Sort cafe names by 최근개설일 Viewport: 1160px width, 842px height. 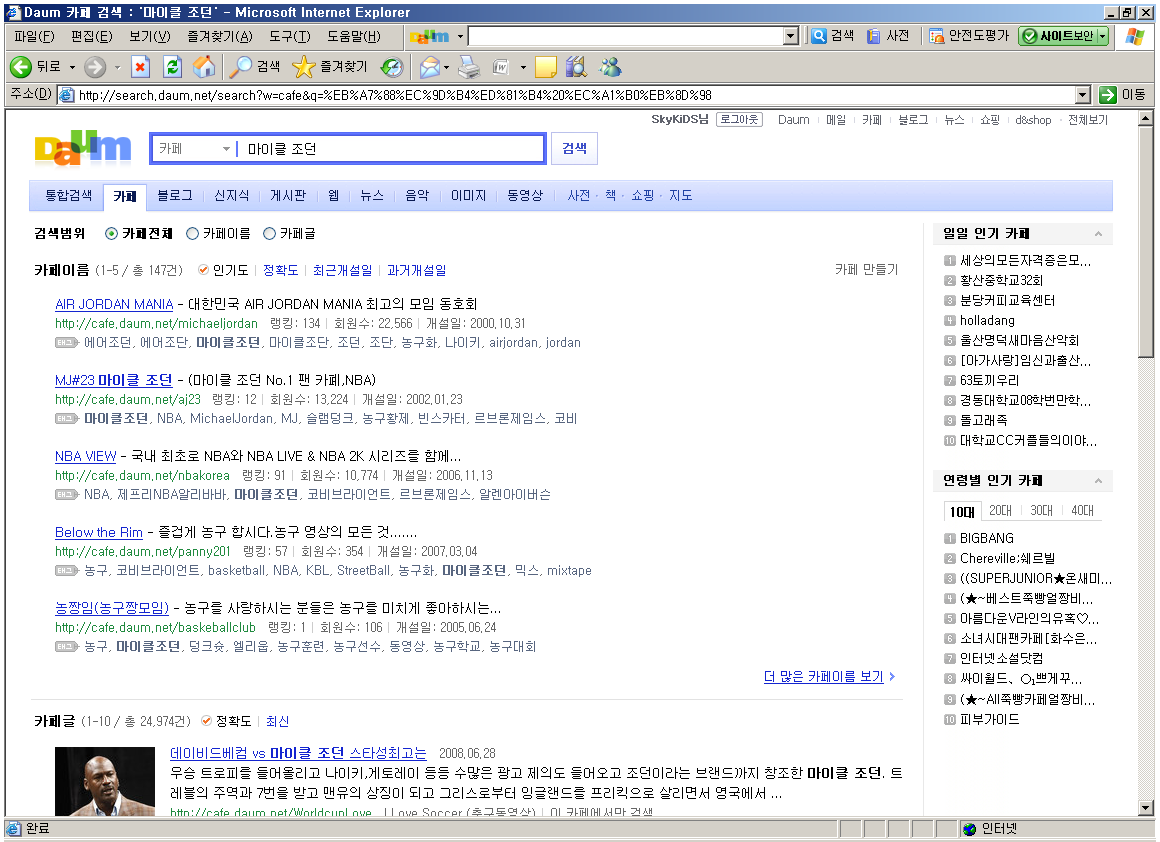[x=343, y=270]
